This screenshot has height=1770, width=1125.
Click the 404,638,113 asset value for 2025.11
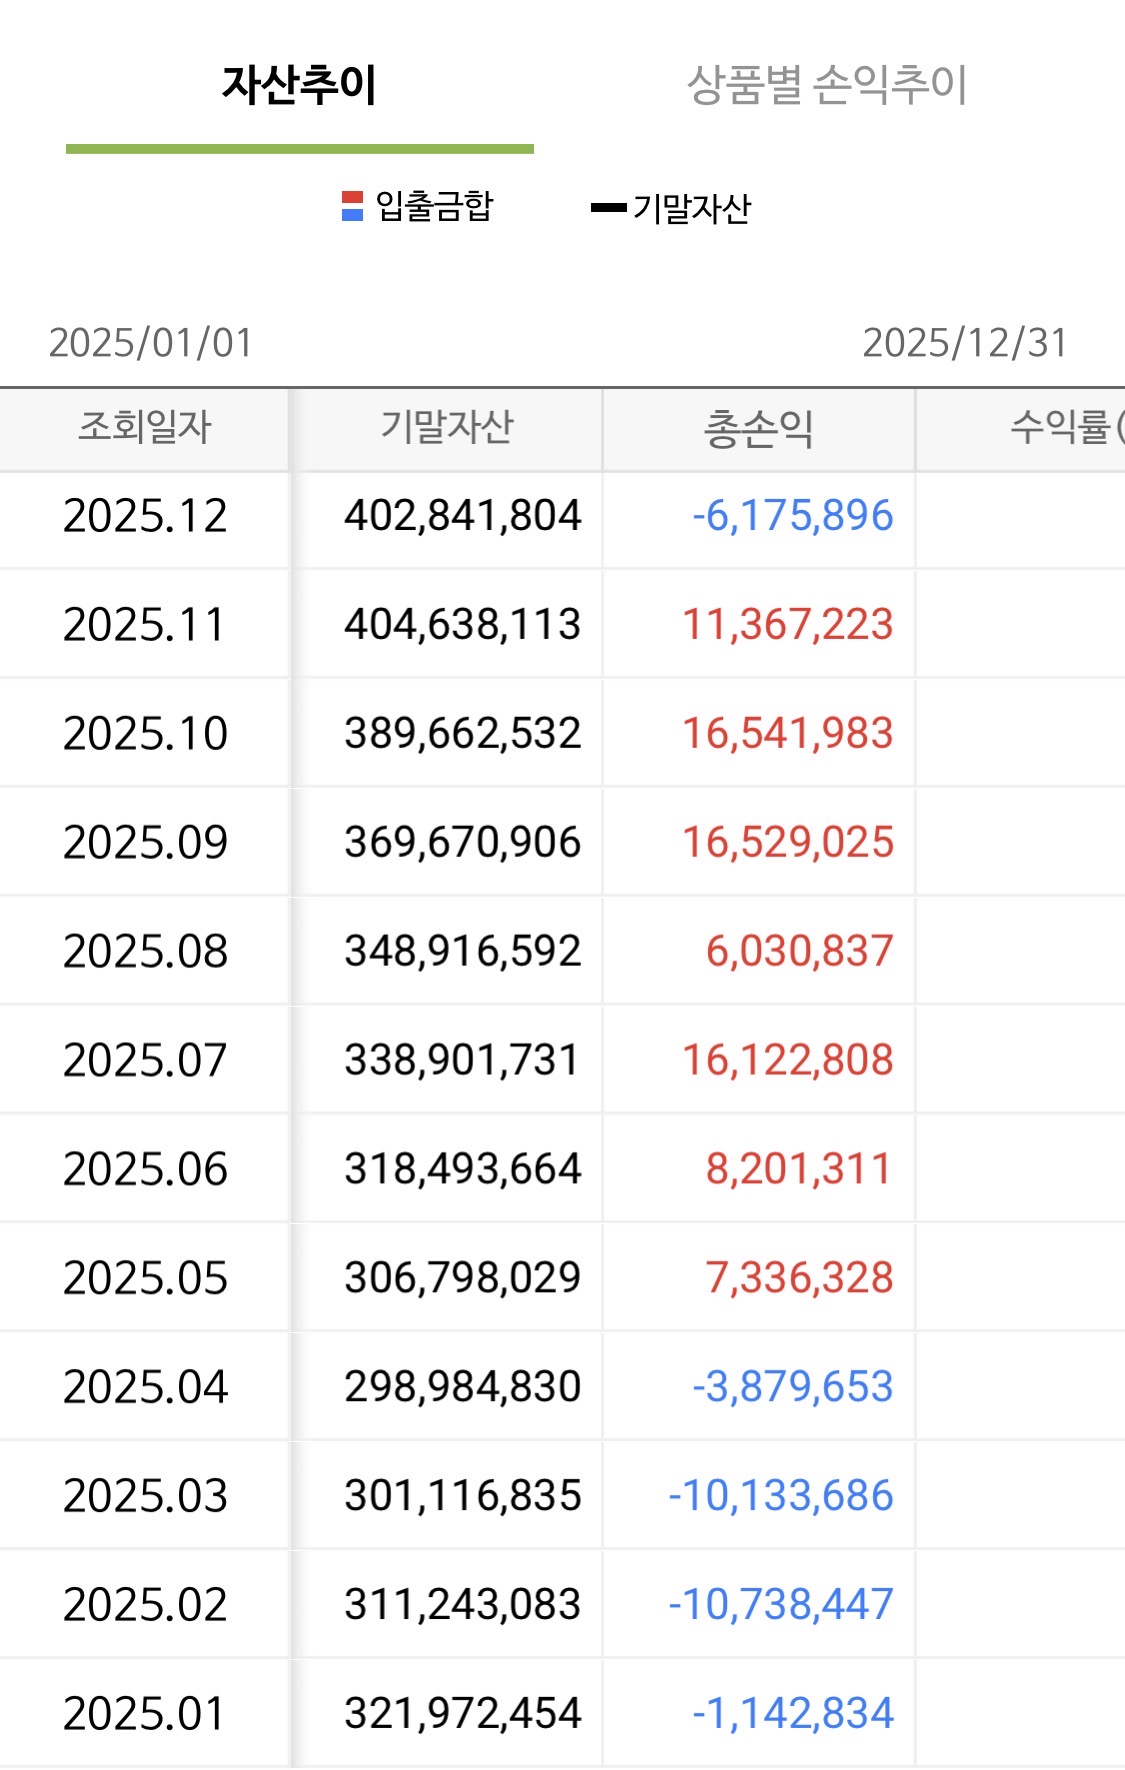462,625
